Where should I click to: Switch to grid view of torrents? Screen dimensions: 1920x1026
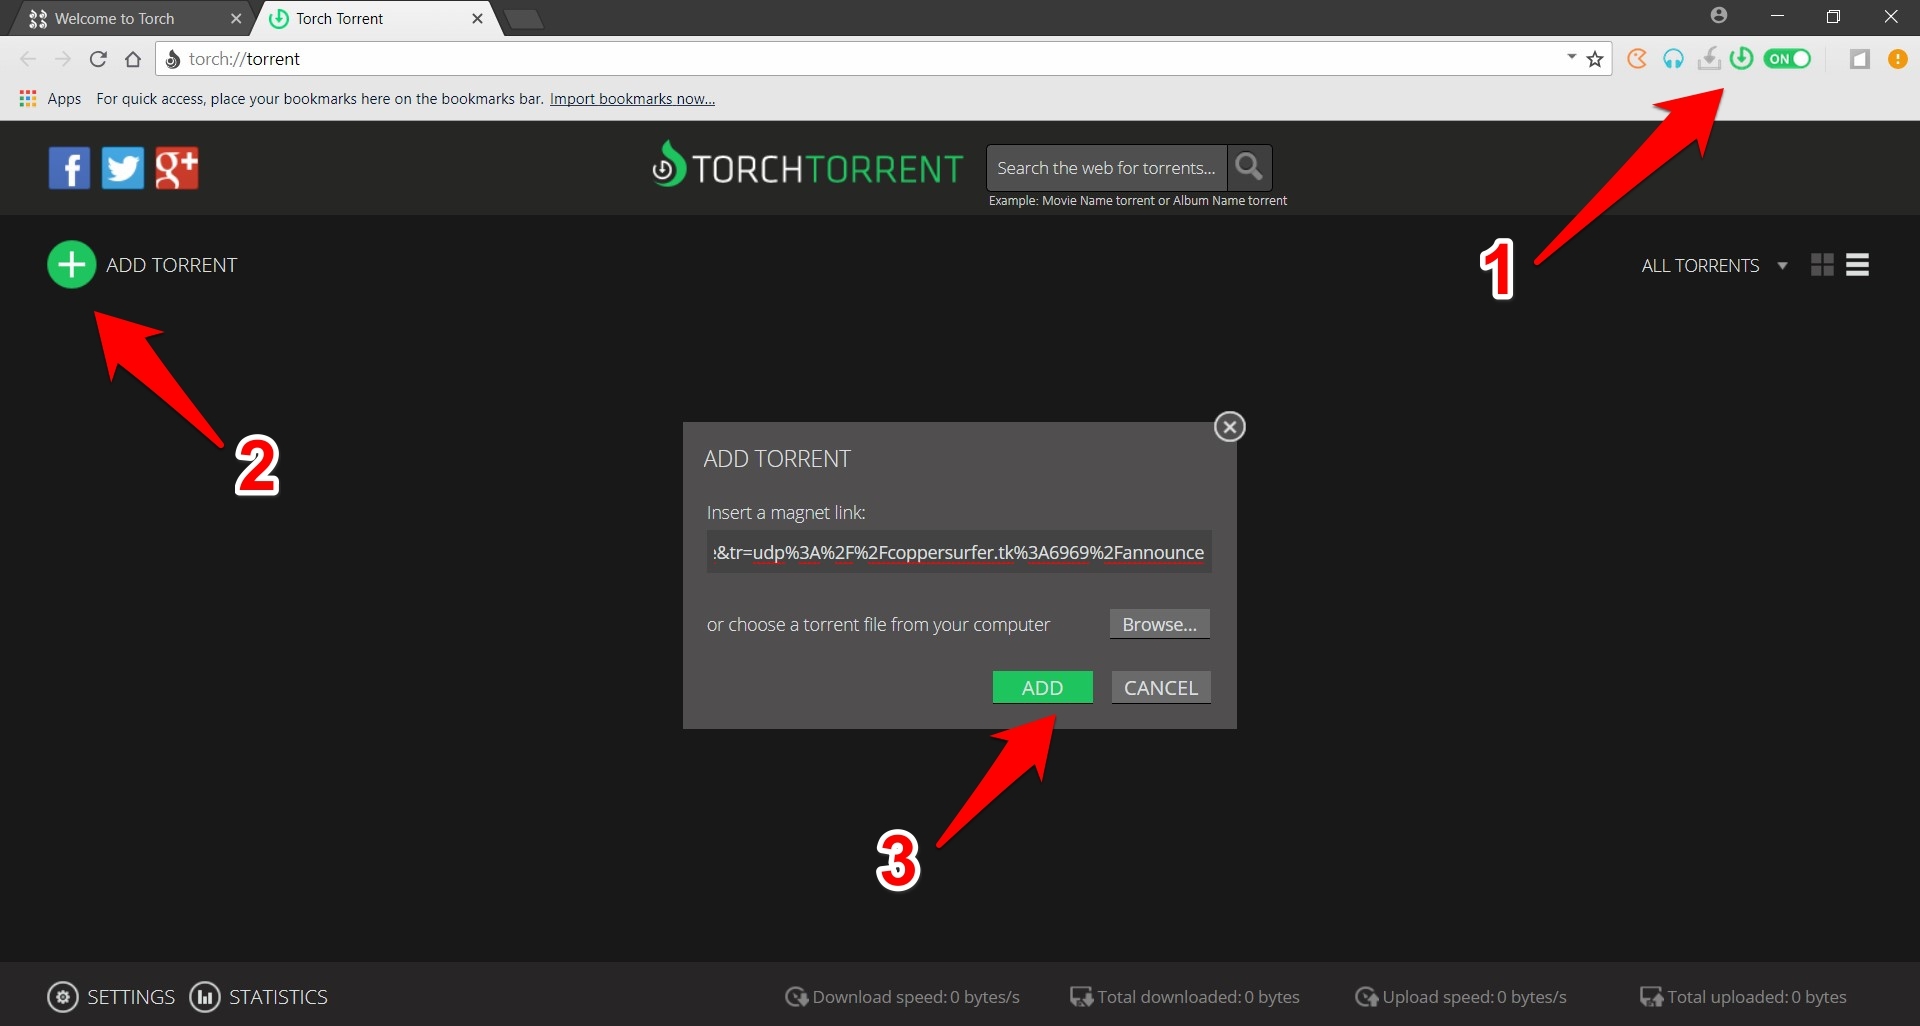[x=1822, y=265]
